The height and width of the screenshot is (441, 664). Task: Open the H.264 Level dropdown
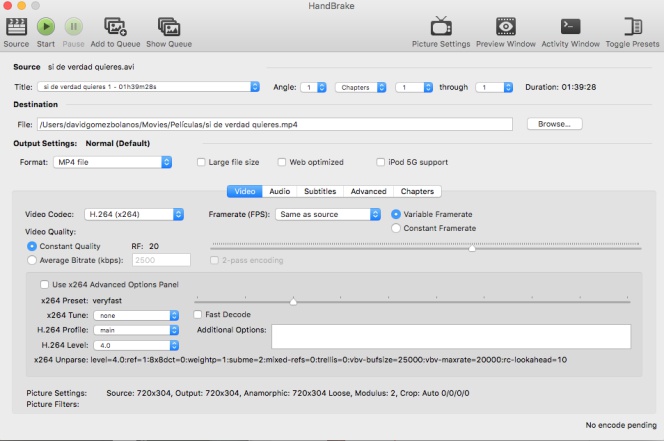point(136,345)
